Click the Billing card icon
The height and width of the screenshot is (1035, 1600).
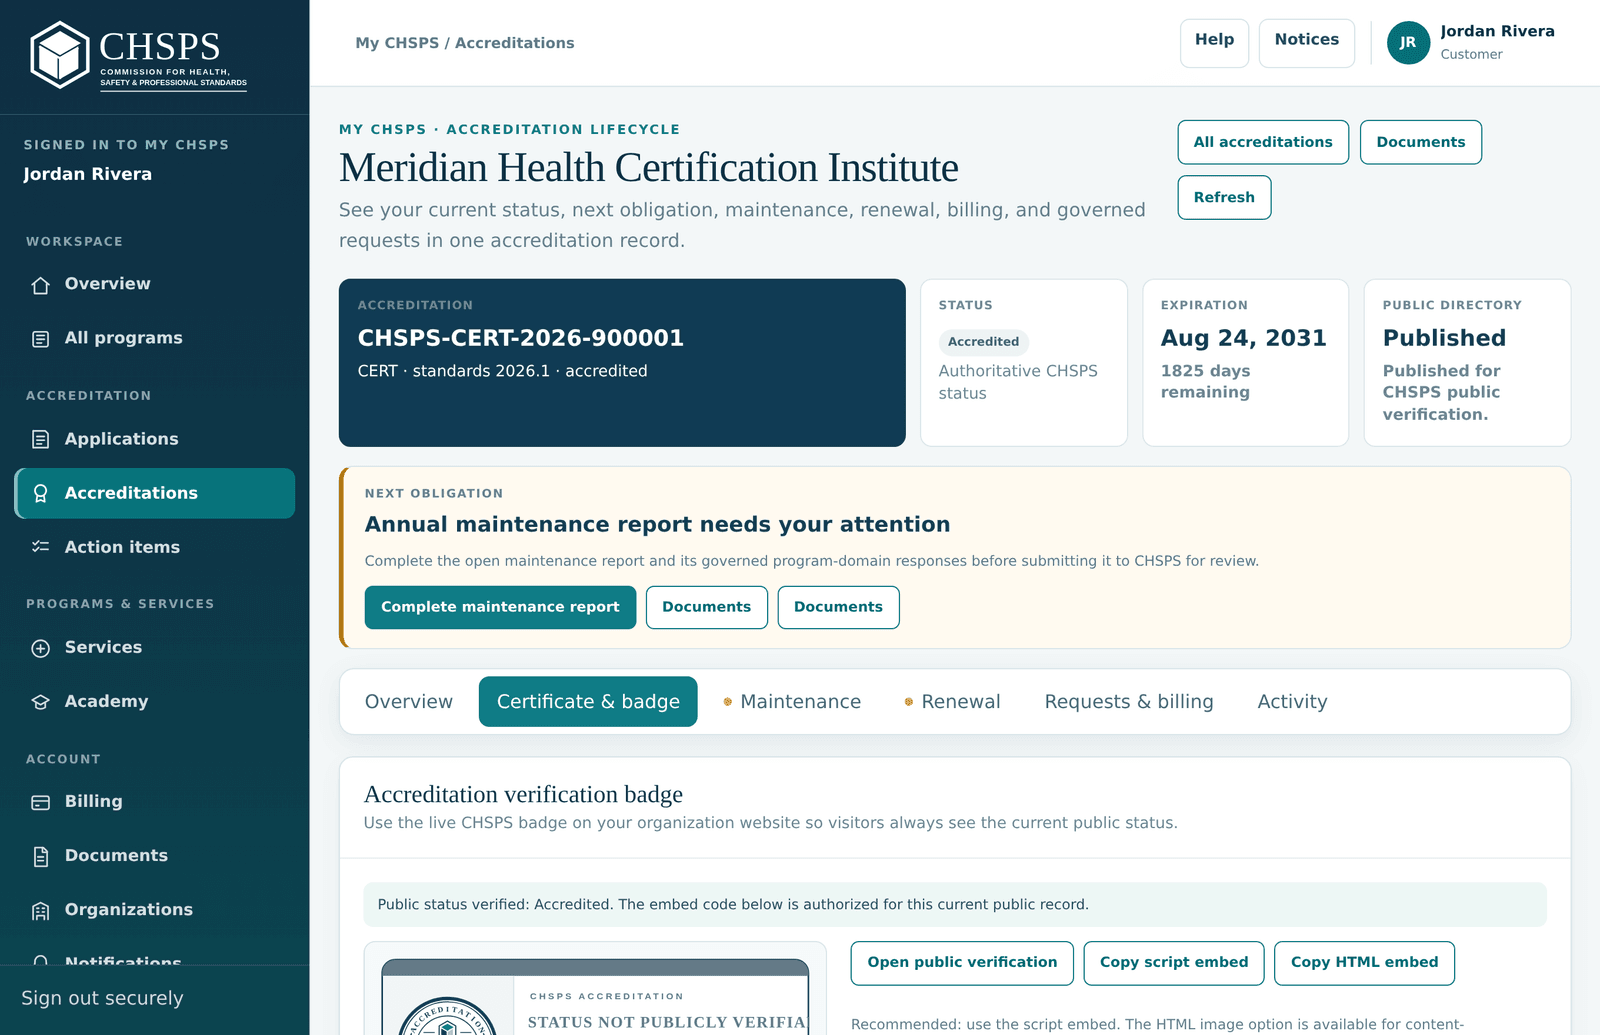coord(41,802)
